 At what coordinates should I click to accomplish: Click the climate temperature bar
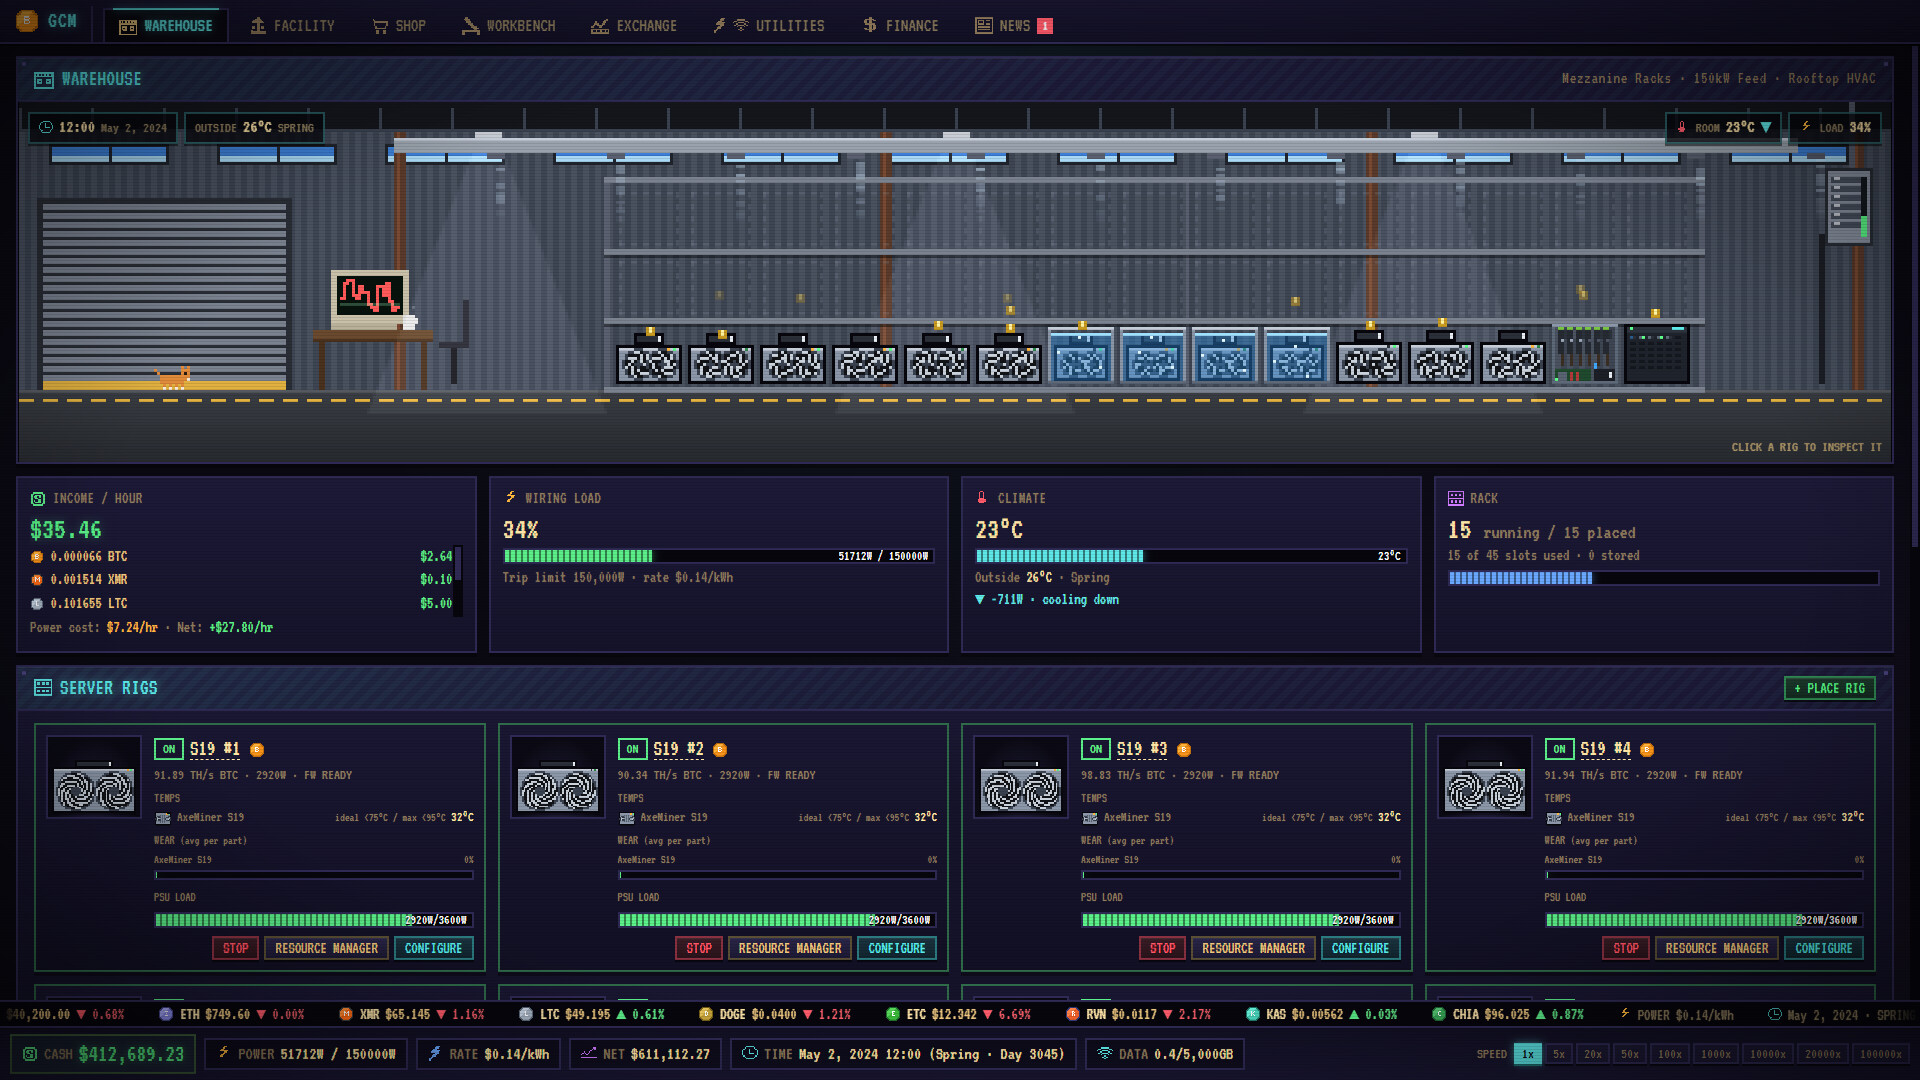(1191, 556)
